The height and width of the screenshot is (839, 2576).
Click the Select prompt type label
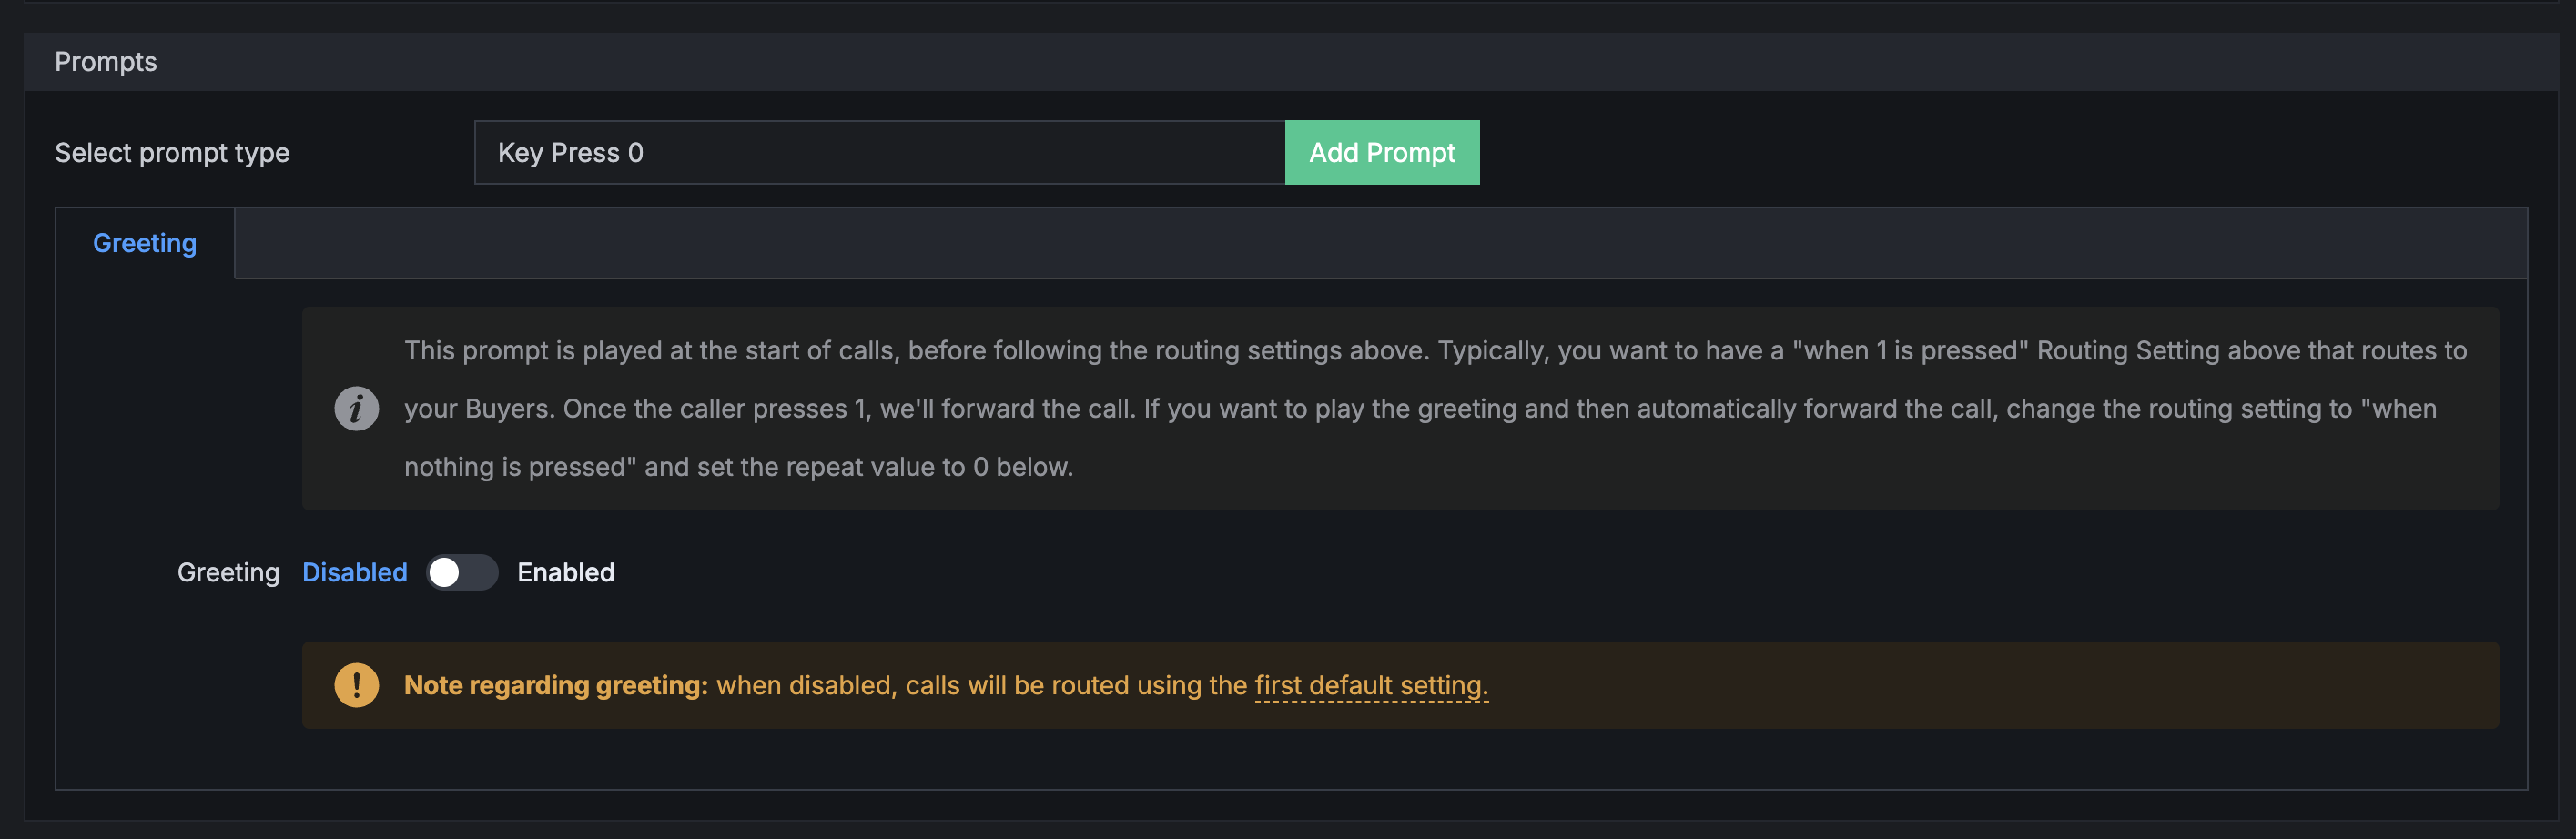[x=172, y=152]
